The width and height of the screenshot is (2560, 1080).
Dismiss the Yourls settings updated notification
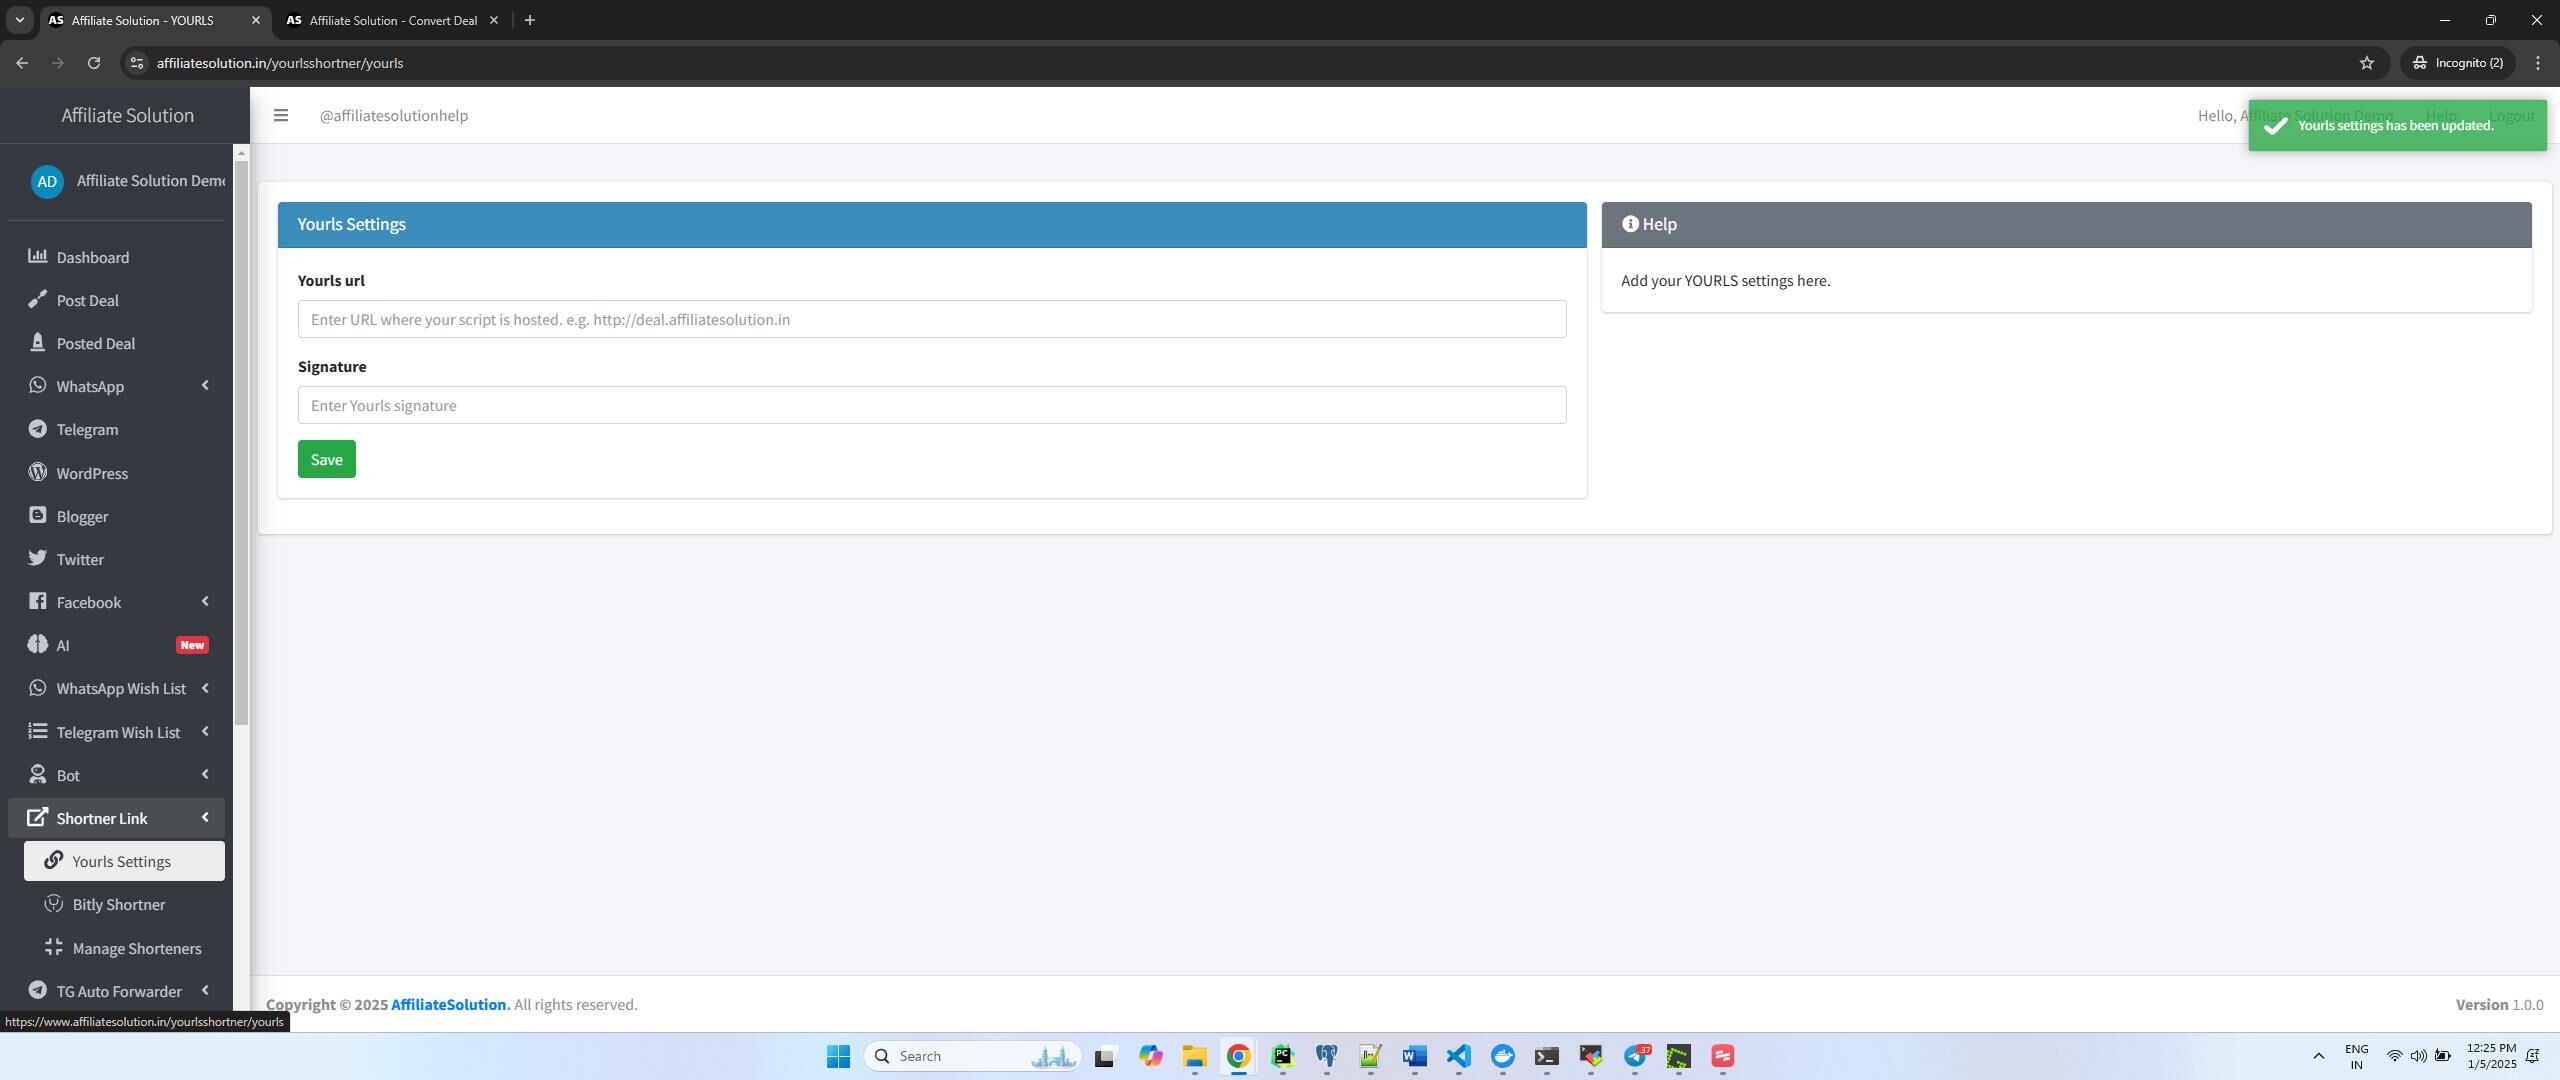2397,126
